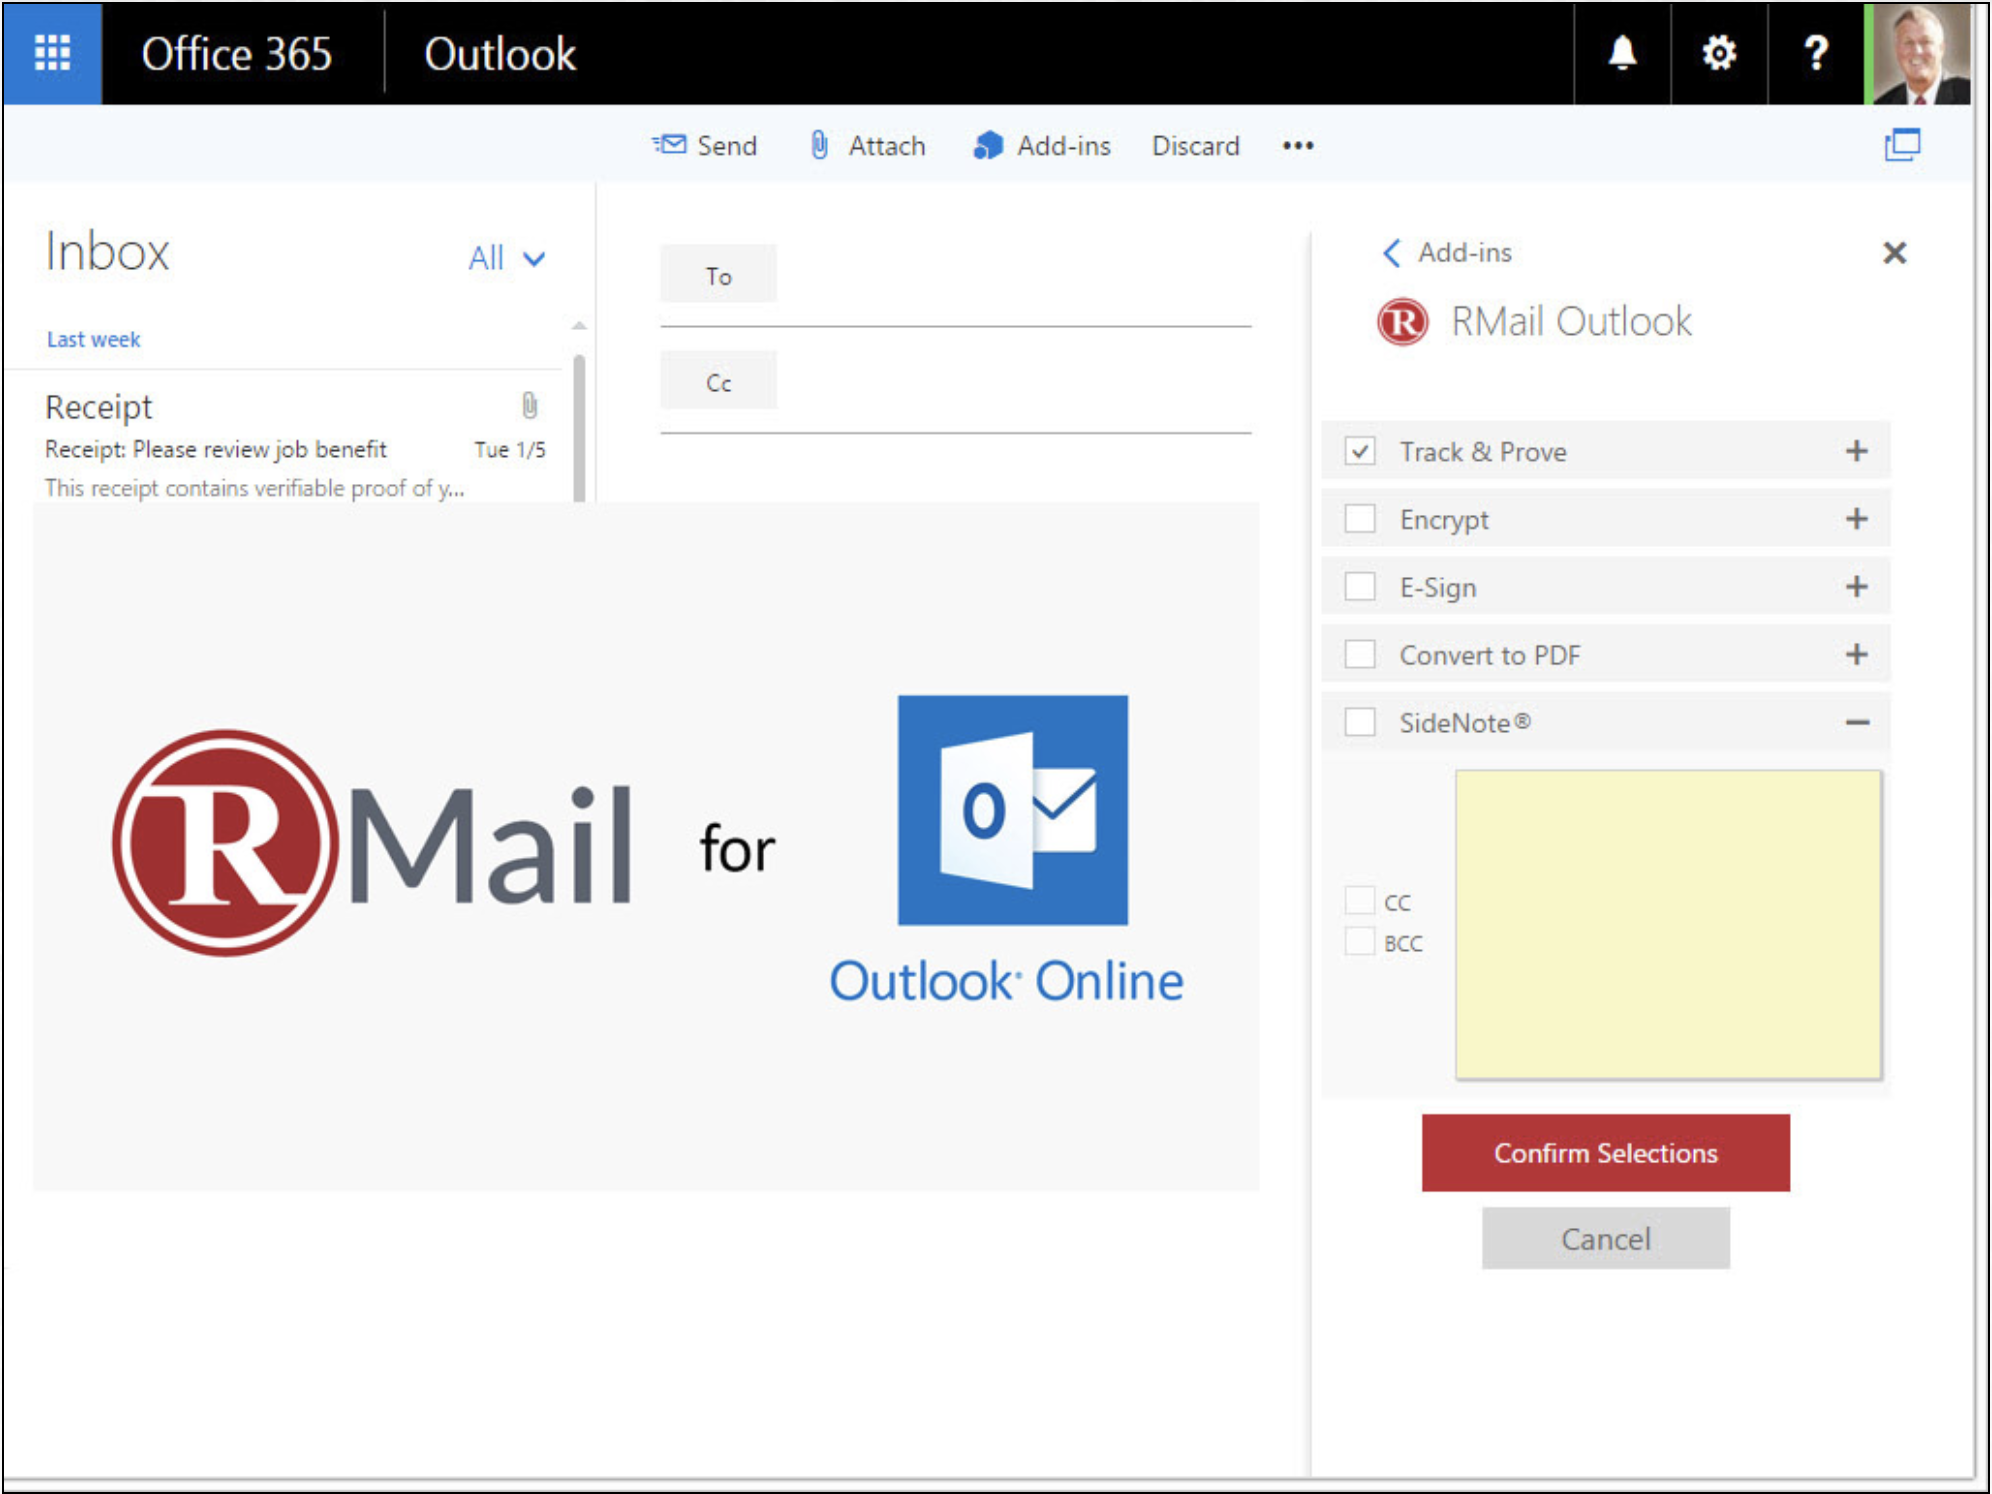Image resolution: width=1992 pixels, height=1494 pixels.
Task: Close the RMail add-in panel
Action: (1894, 252)
